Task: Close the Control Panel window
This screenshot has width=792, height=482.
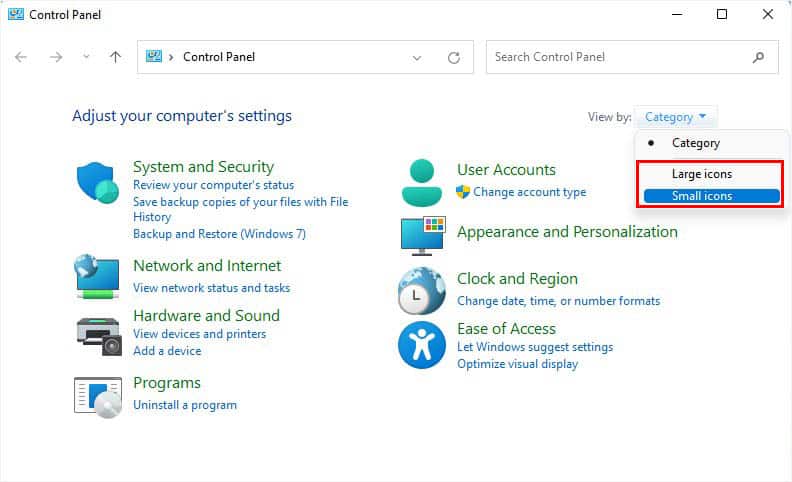Action: 768,14
